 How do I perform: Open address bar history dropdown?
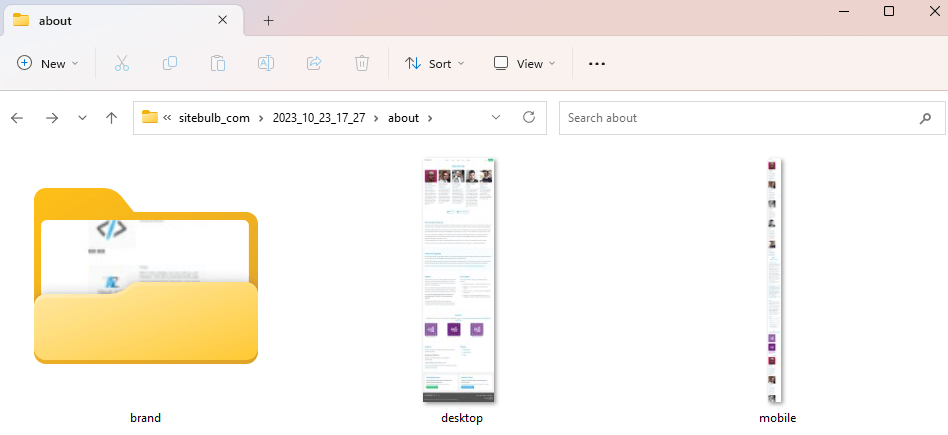point(496,117)
